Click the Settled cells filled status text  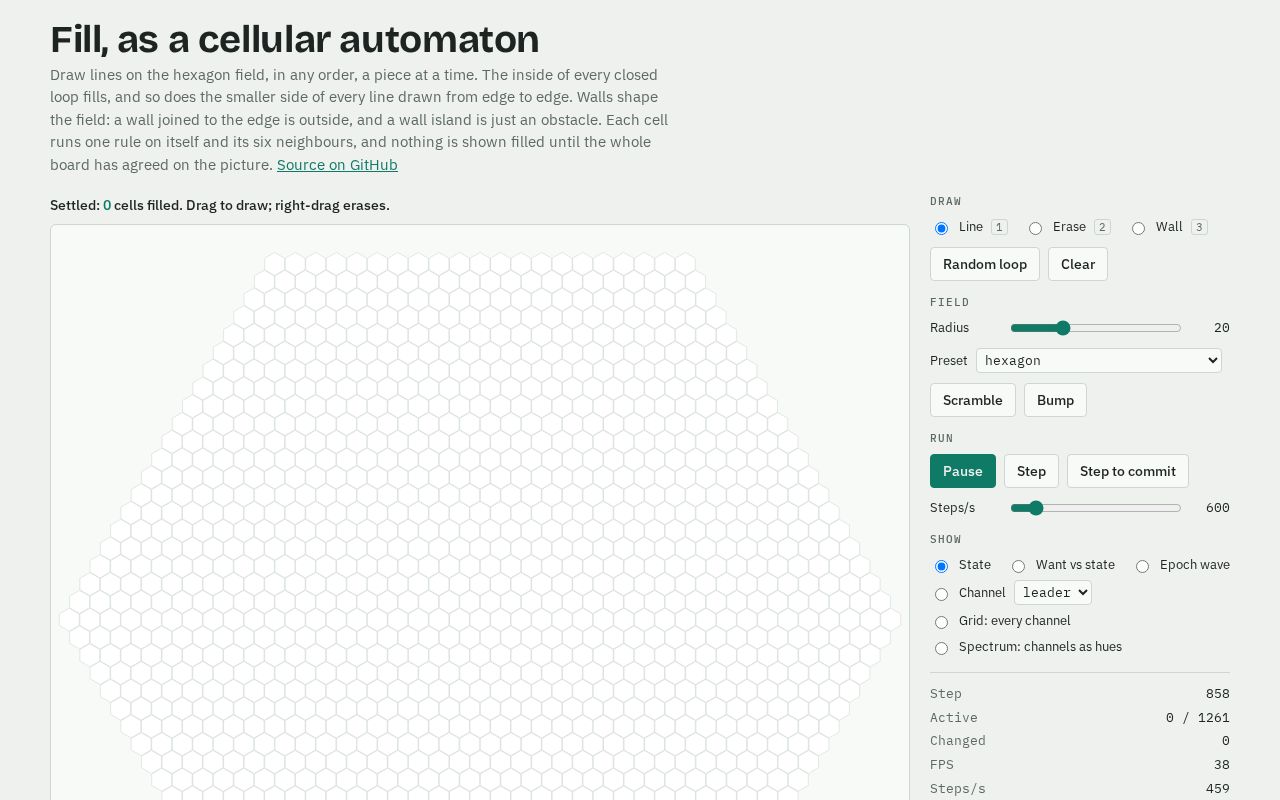point(220,205)
